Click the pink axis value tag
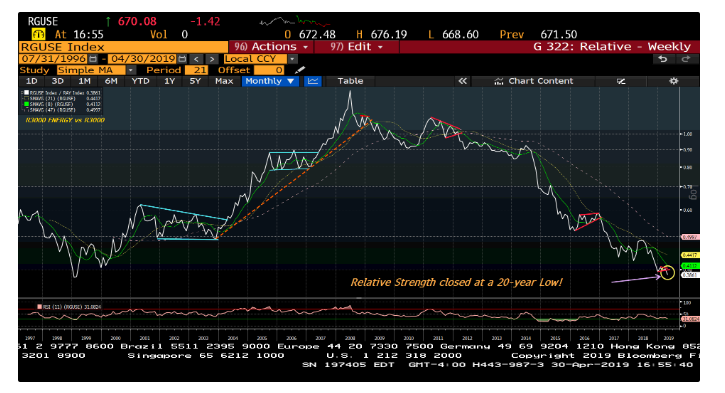The image size is (725, 393). [x=690, y=237]
